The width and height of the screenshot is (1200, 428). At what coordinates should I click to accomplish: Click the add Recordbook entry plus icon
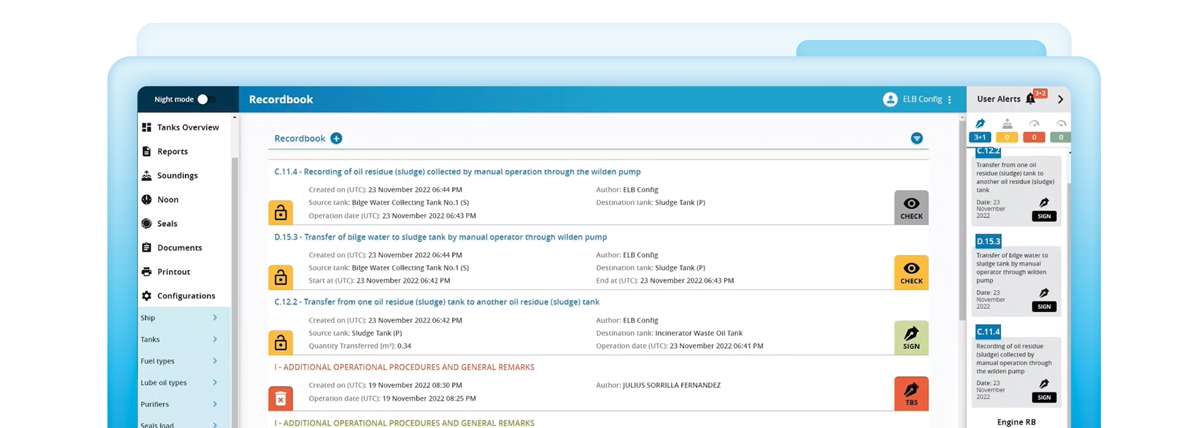[336, 138]
